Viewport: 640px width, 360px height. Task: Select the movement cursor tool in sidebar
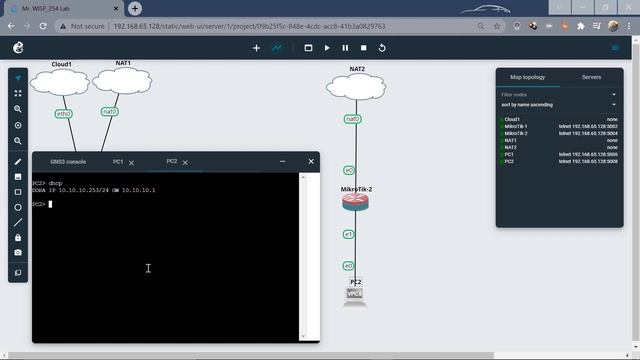[18, 78]
